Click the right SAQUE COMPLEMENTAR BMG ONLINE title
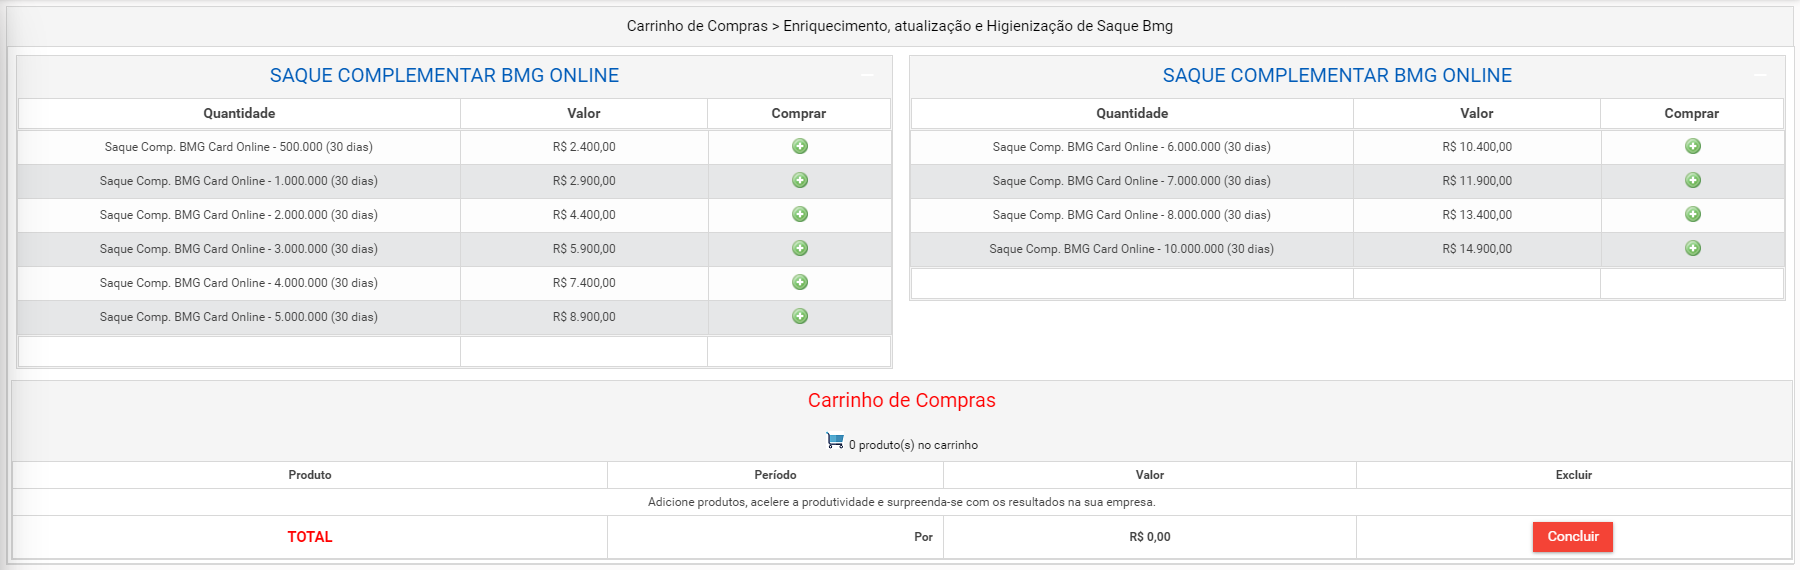The width and height of the screenshot is (1800, 570). pos(1337,76)
